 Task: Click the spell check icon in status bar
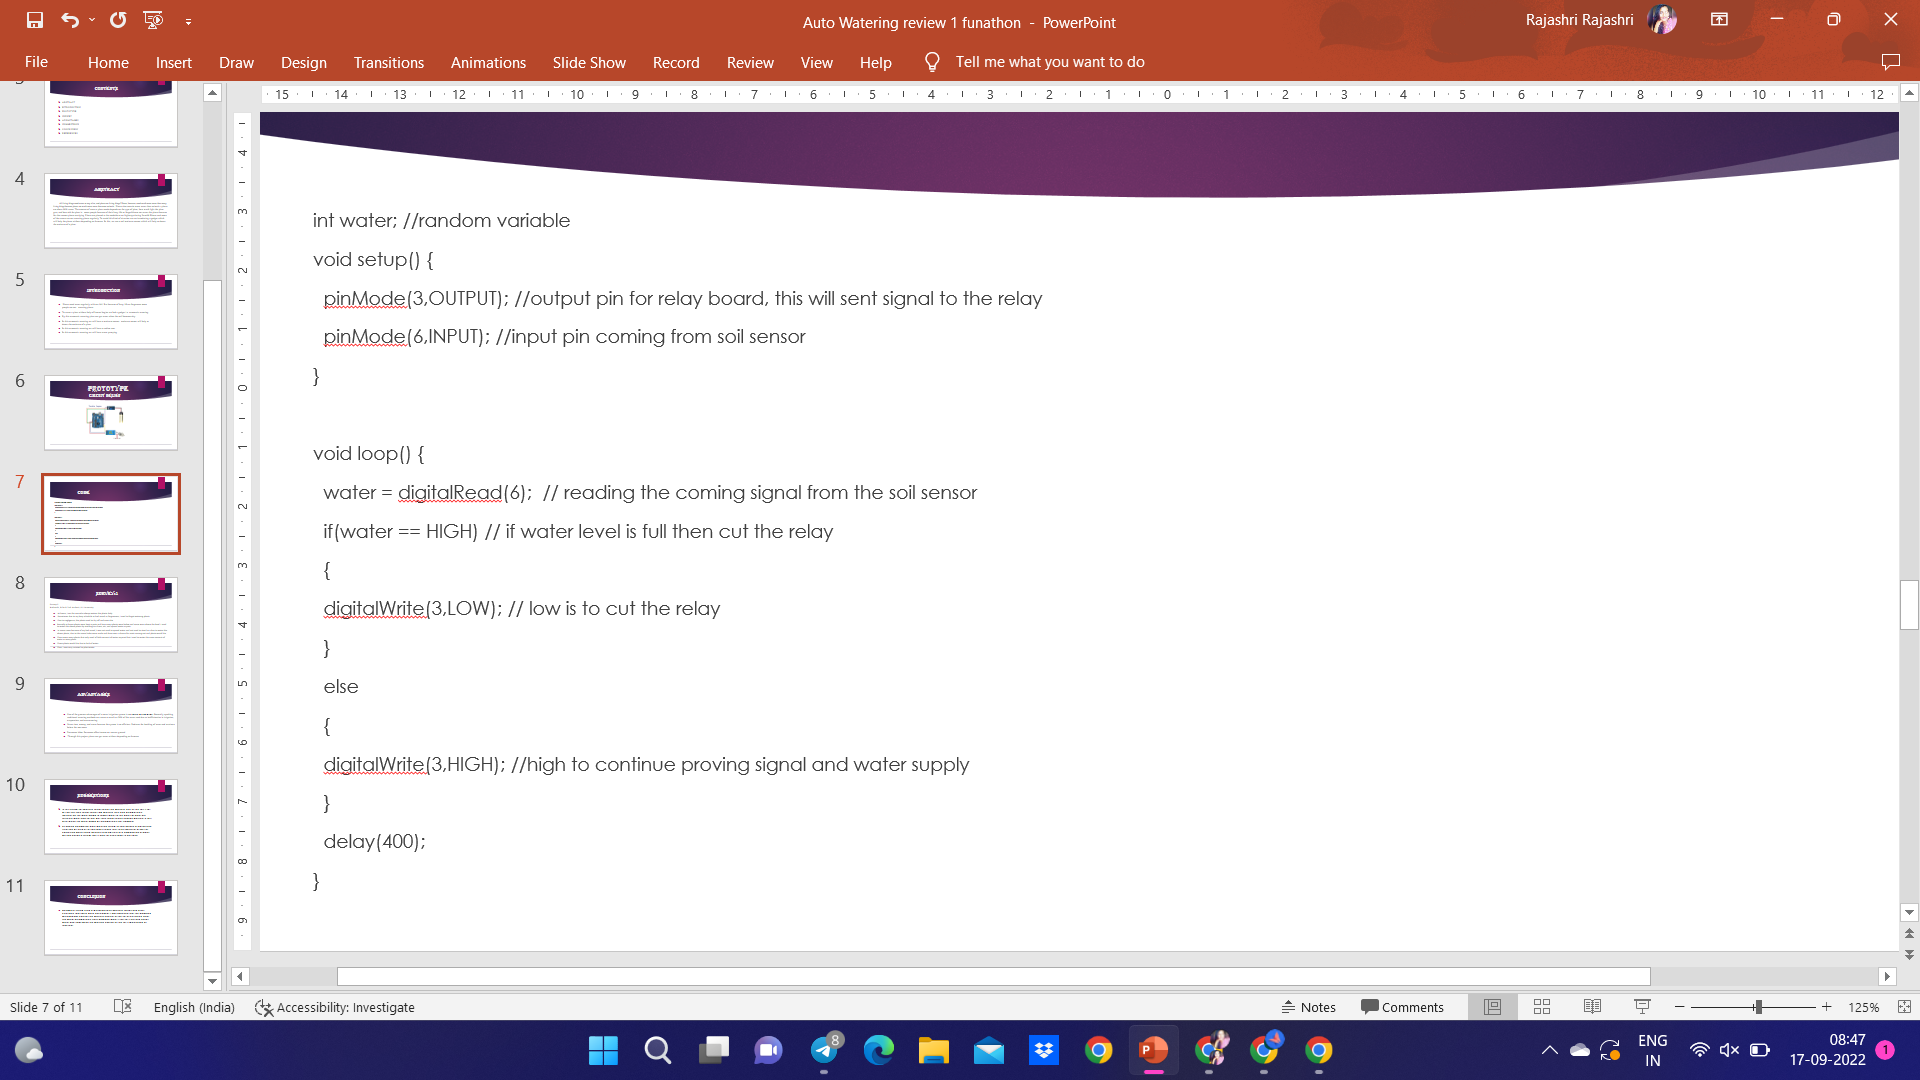[123, 1007]
